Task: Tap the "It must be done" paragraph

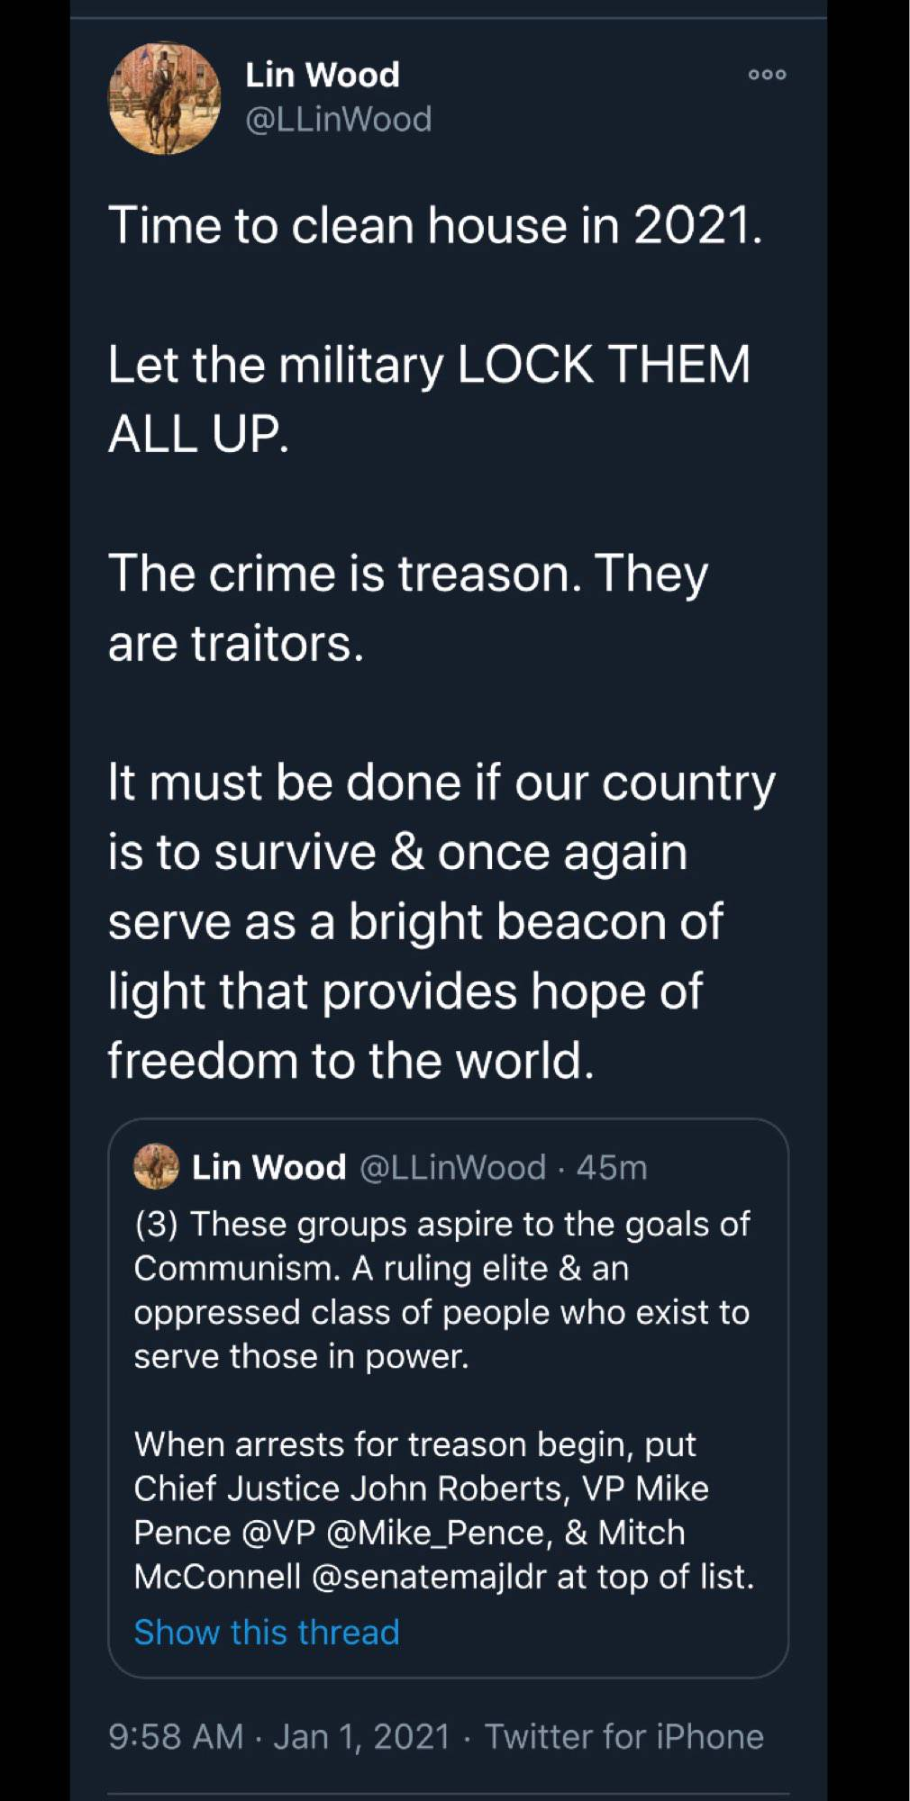Action: click(440, 921)
